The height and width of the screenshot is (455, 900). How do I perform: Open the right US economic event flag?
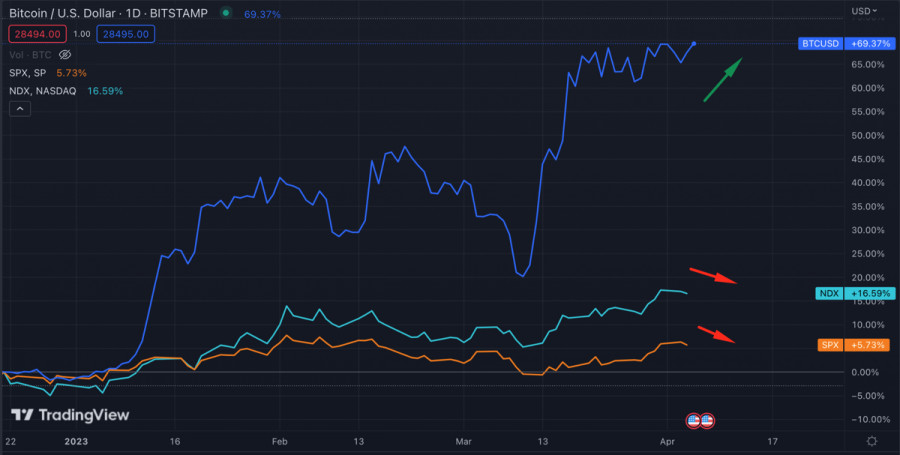pos(707,421)
